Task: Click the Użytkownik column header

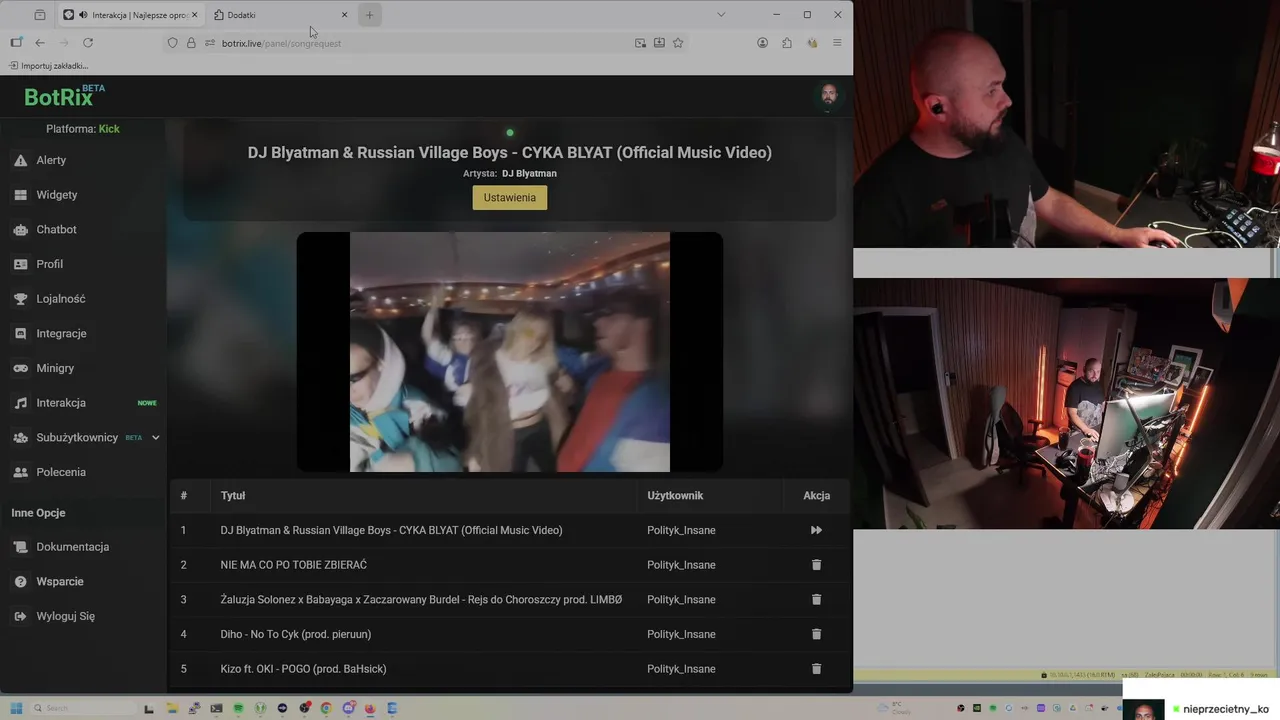Action: [675, 496]
